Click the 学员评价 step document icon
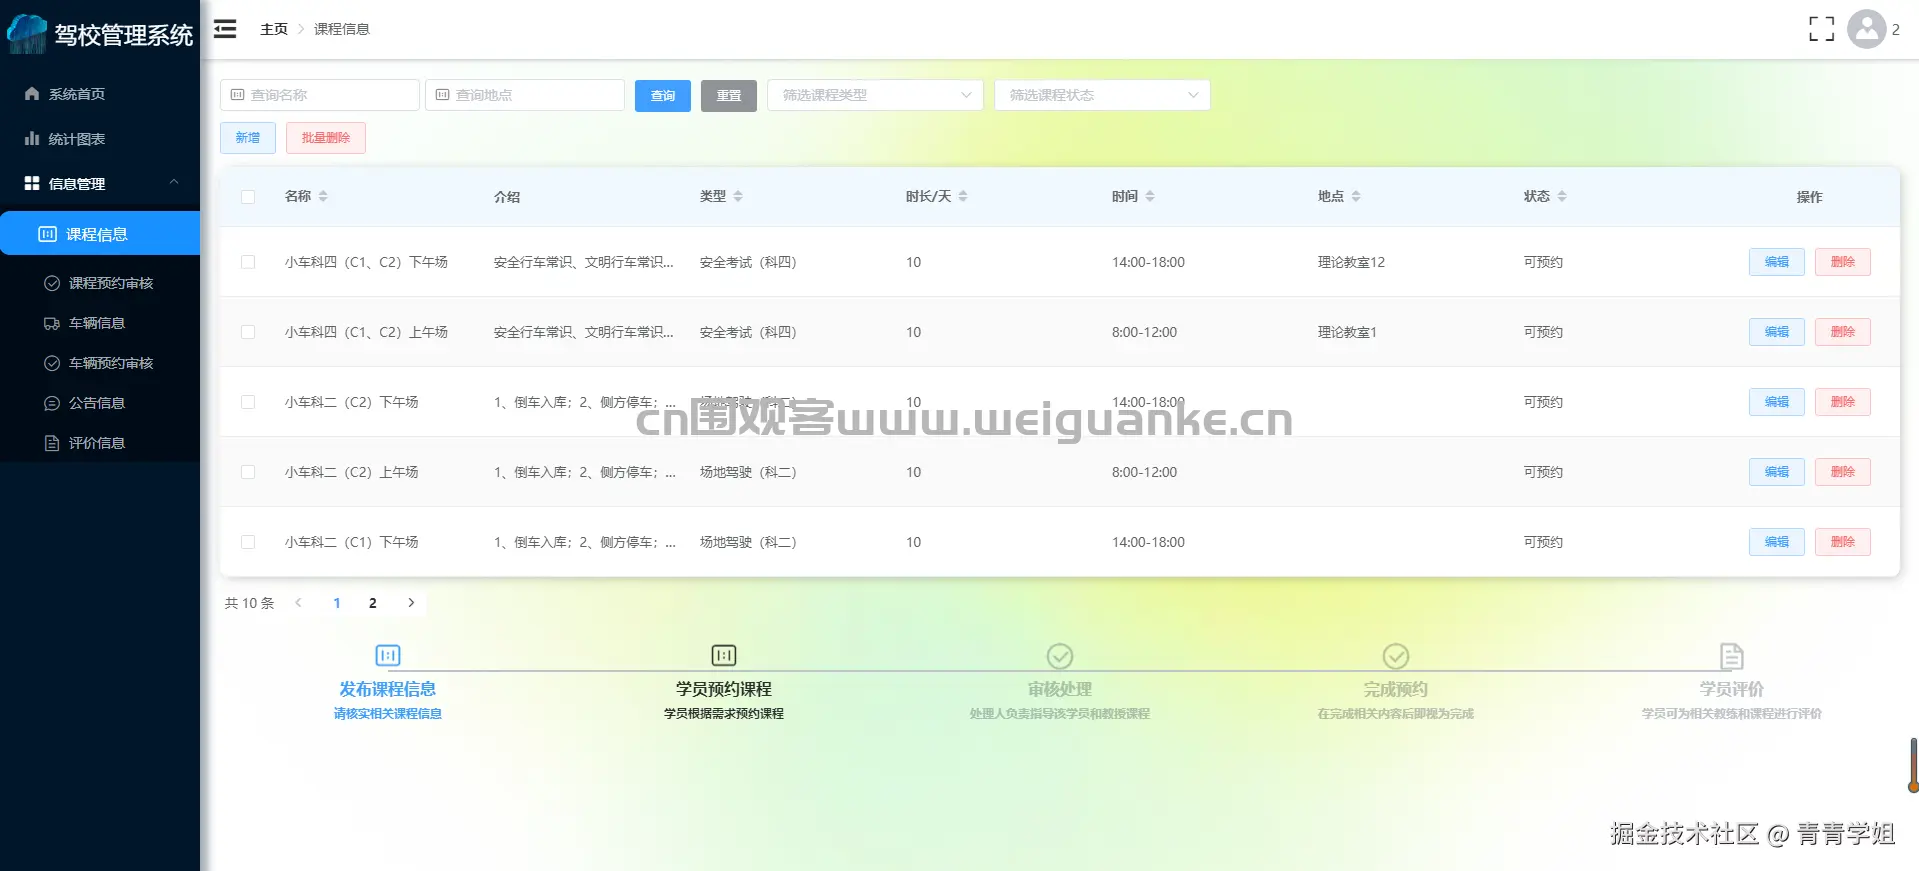Screen dimensions: 1919x871 tap(1732, 656)
